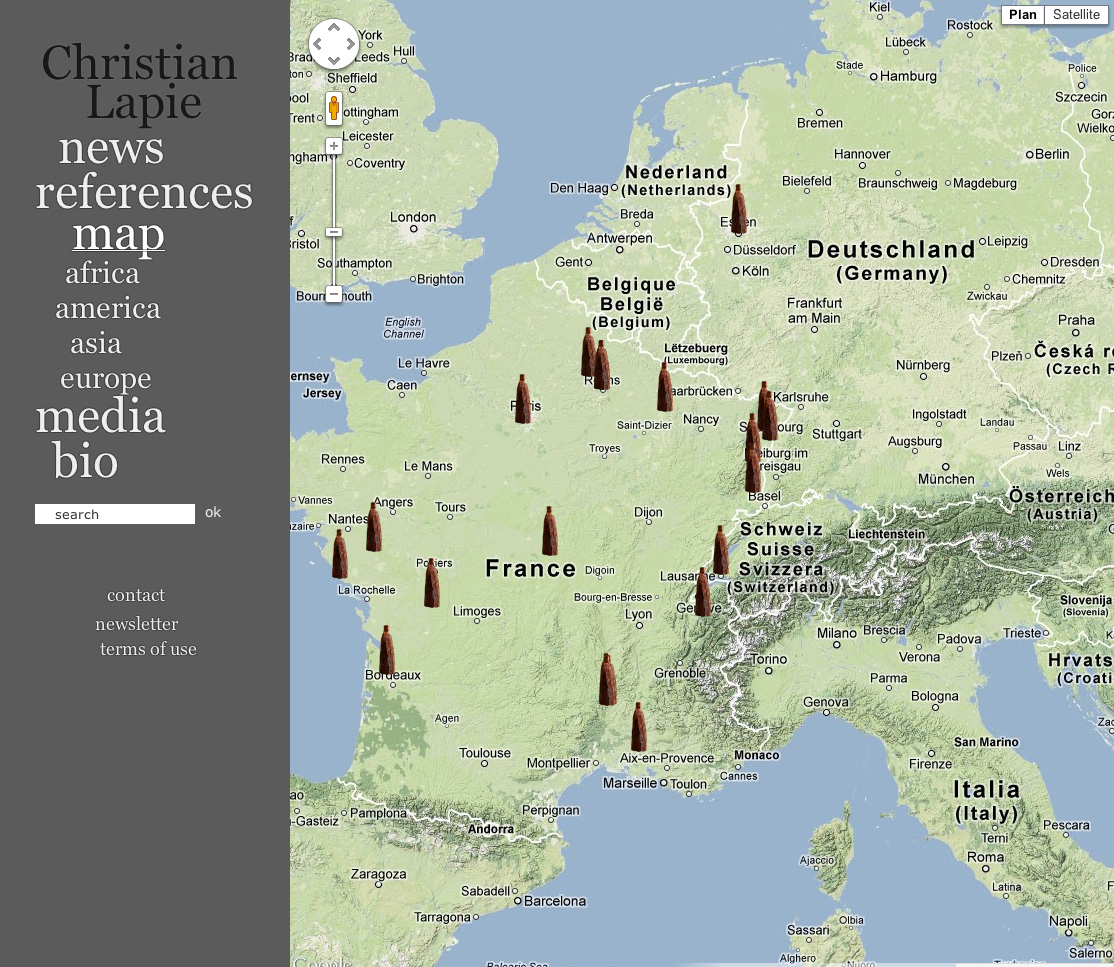Pan the map right with the arrow

[350, 44]
